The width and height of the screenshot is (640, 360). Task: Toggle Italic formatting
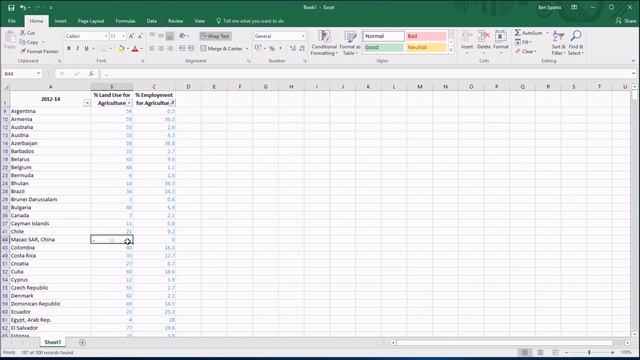pos(78,49)
